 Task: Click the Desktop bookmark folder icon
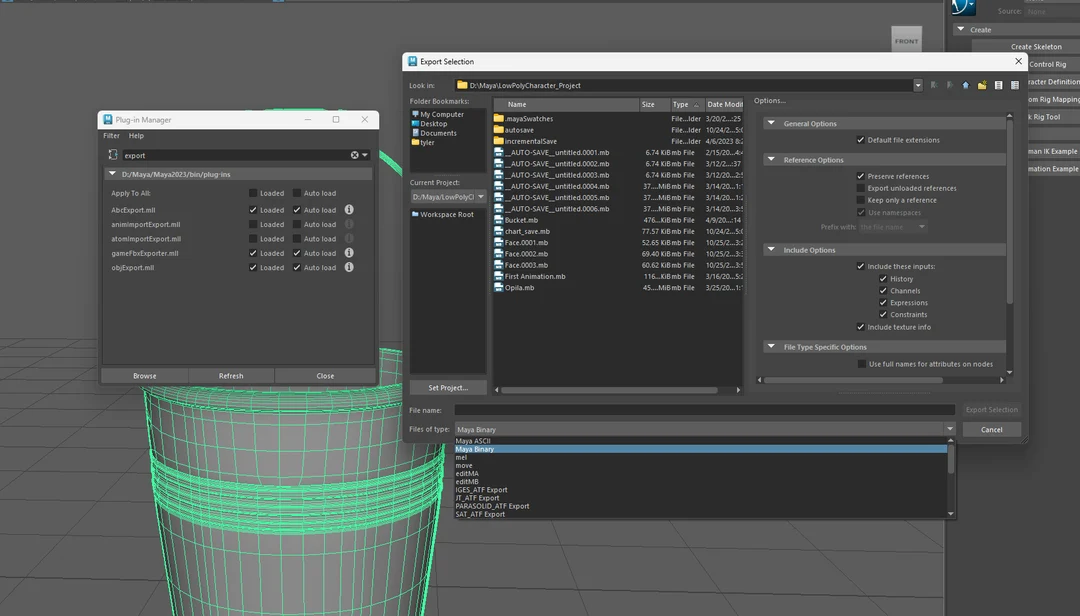pos(414,123)
